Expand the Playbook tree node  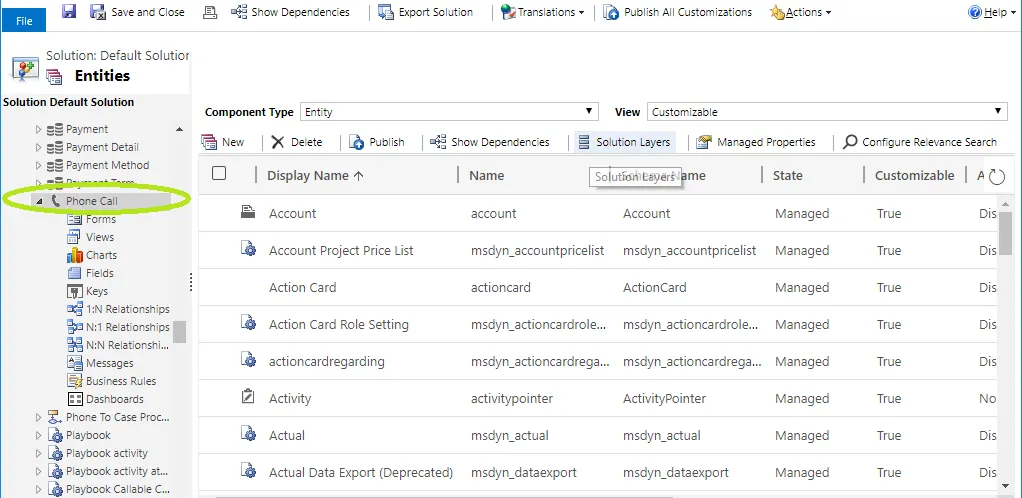(x=38, y=435)
